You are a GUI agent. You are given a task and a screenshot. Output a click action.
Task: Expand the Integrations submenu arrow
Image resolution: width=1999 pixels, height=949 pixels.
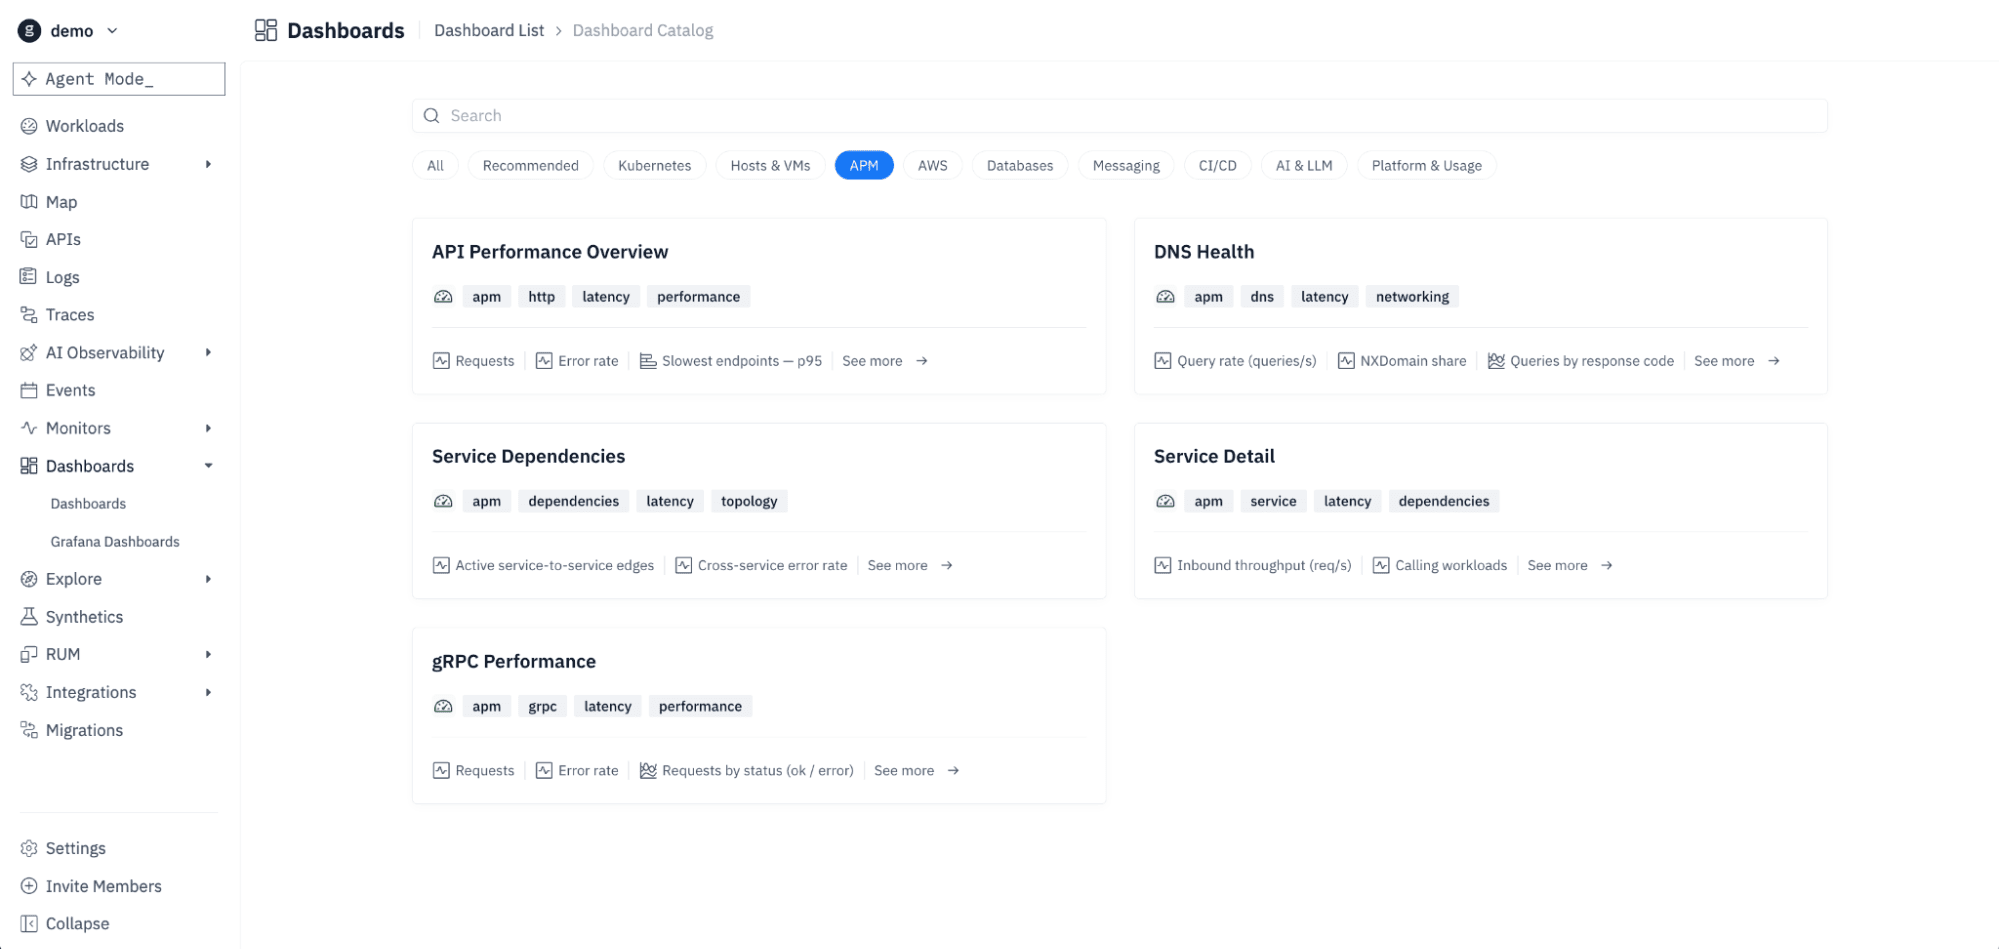click(208, 692)
